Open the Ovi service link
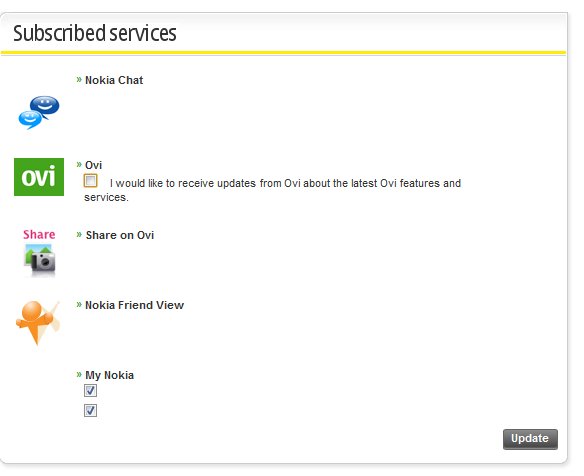 tap(93, 165)
